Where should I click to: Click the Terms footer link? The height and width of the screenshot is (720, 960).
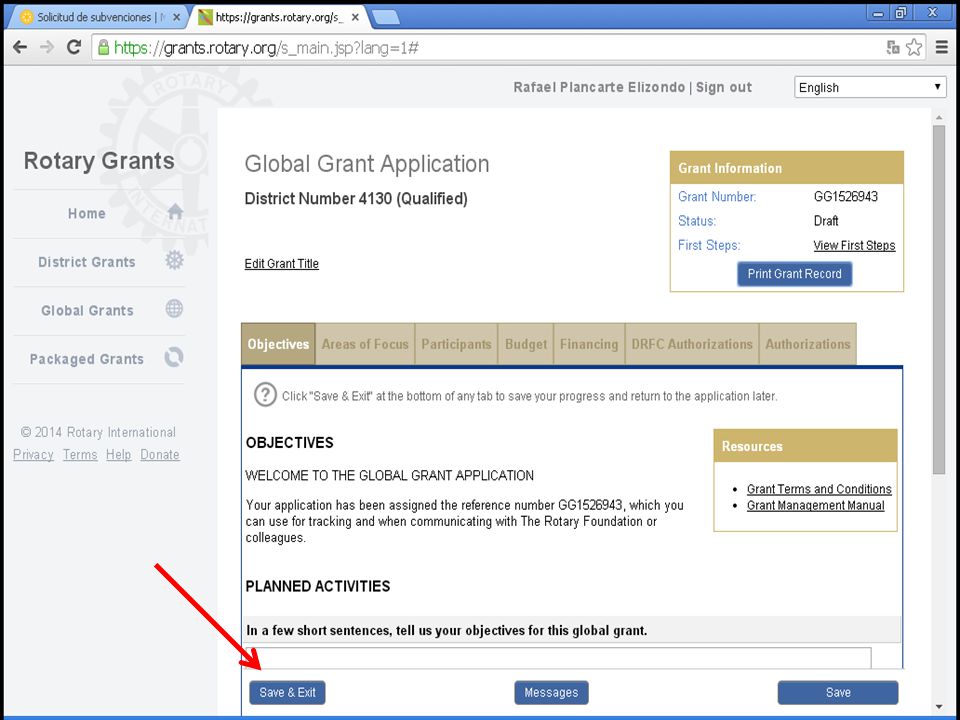[x=80, y=455]
